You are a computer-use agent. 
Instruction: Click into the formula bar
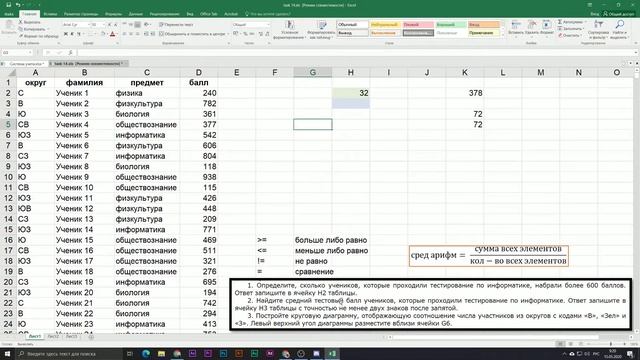(354, 53)
